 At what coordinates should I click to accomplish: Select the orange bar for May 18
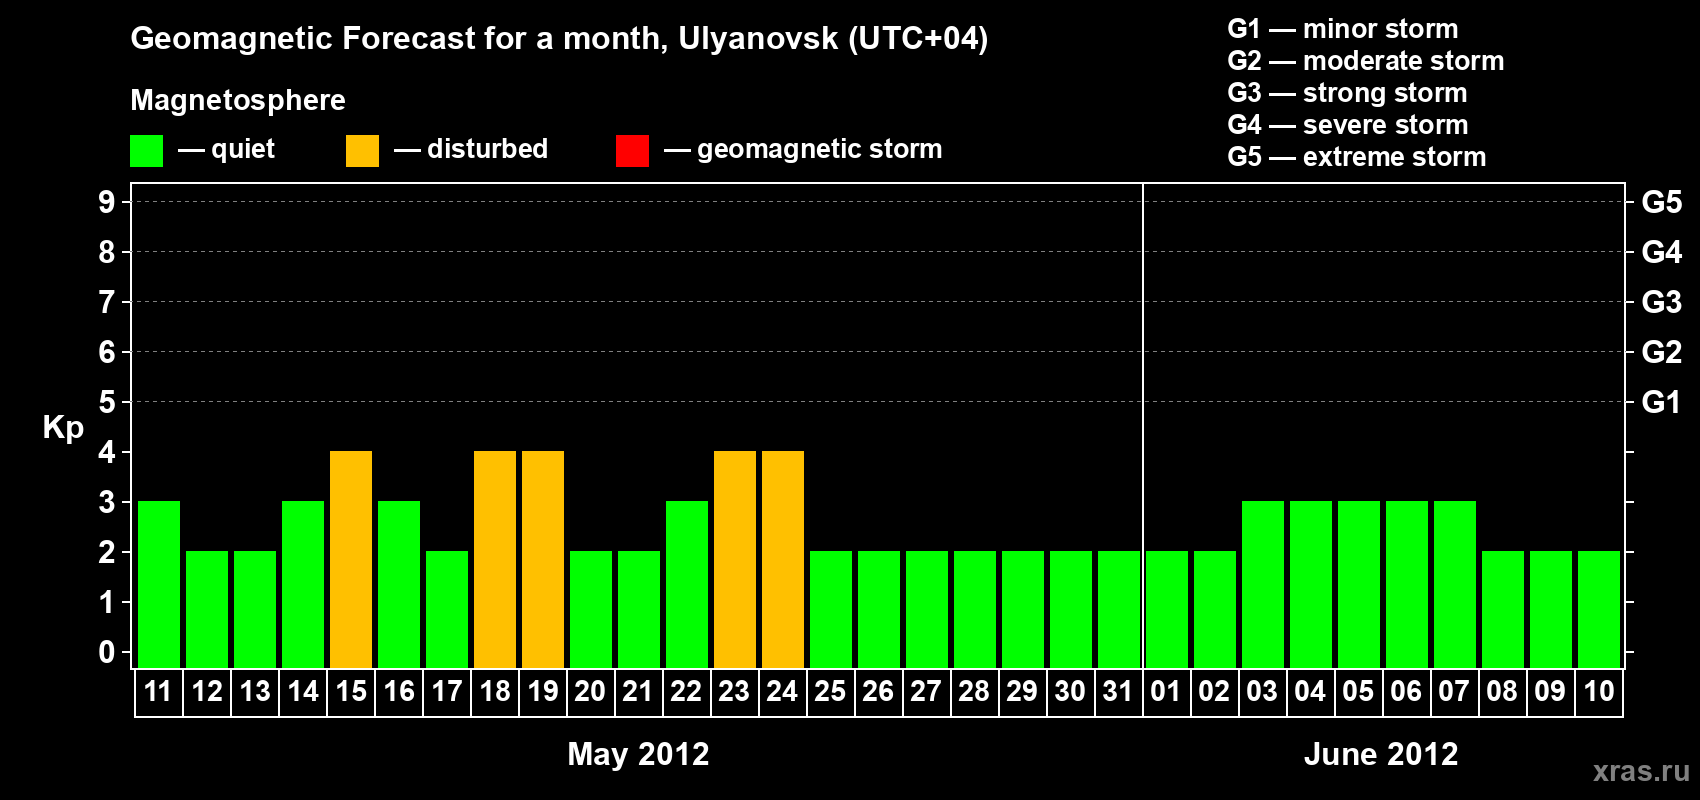click(x=495, y=559)
